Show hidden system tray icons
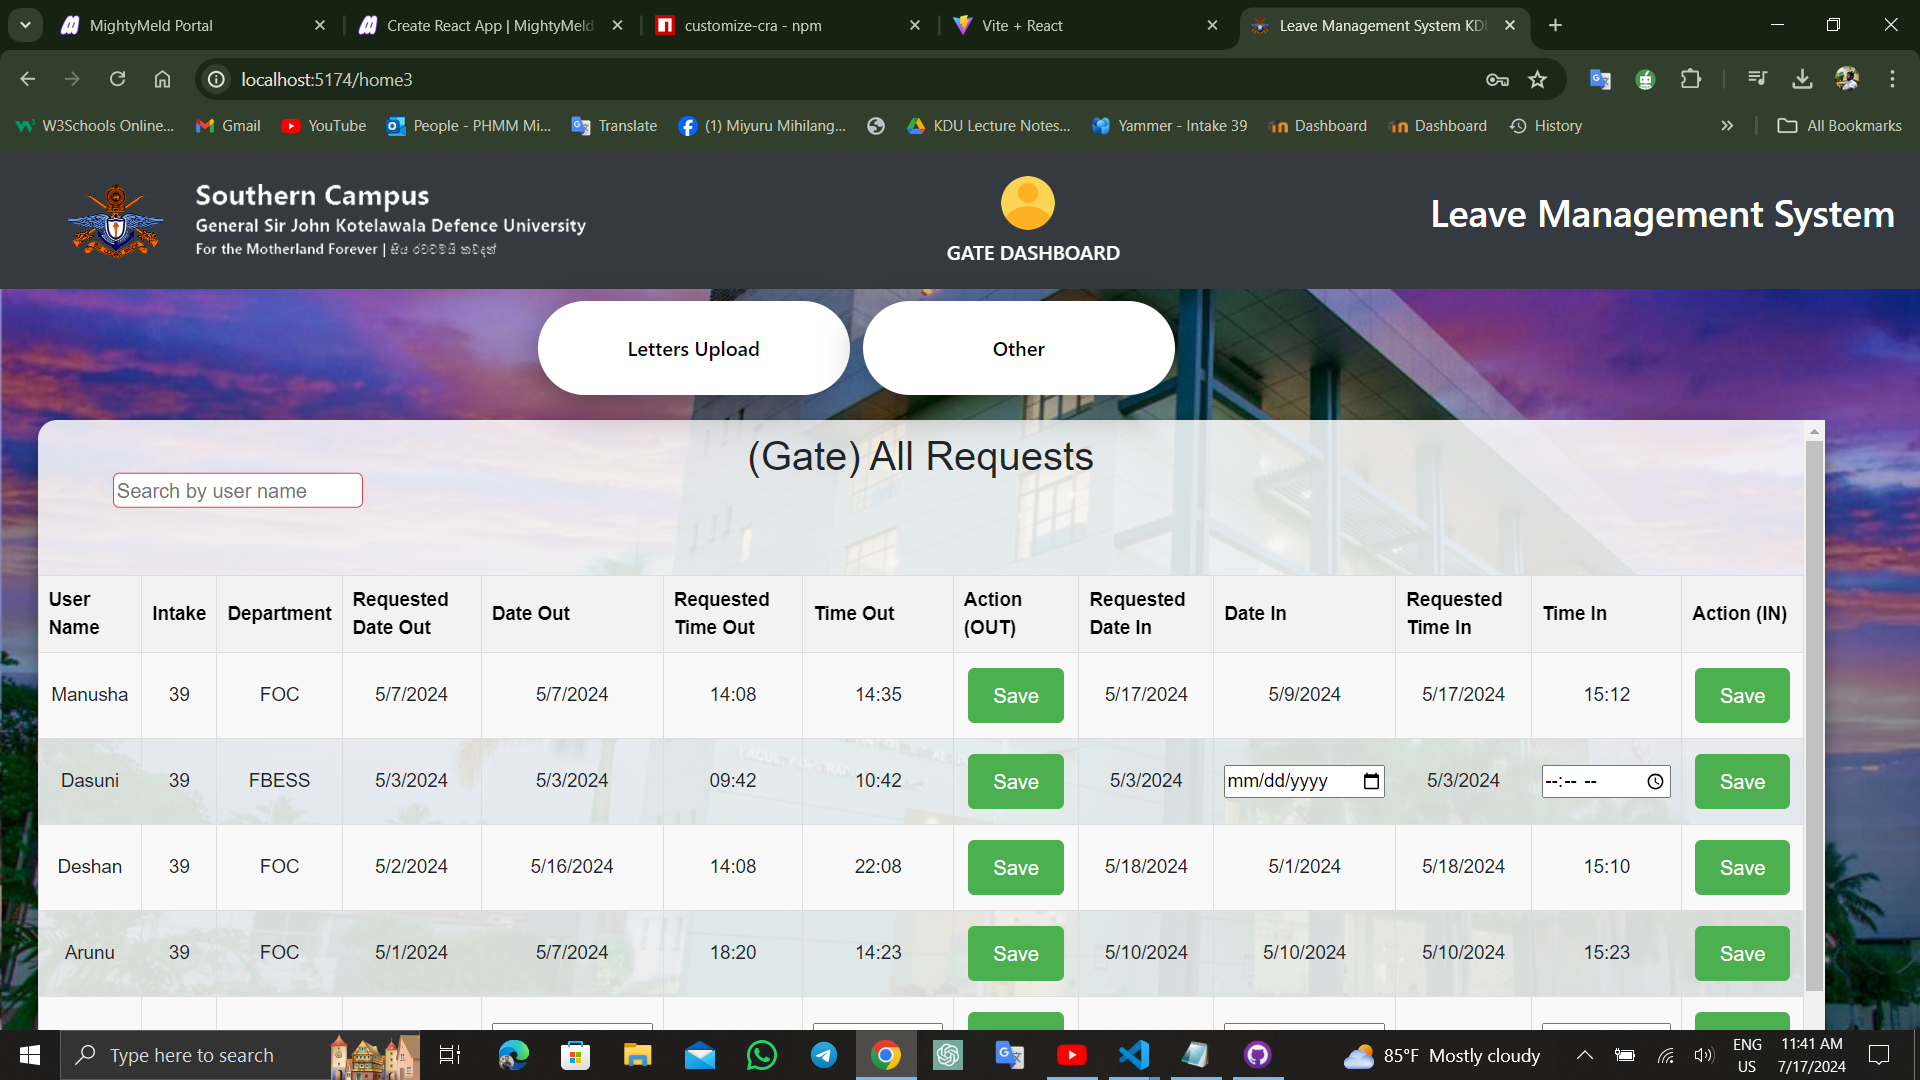This screenshot has height=1080, width=1920. pos(1584,1055)
